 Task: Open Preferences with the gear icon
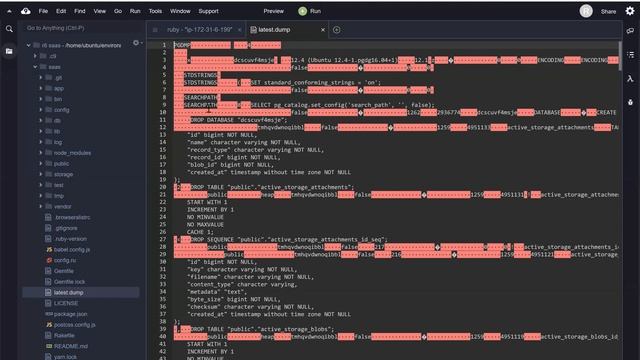(x=630, y=11)
